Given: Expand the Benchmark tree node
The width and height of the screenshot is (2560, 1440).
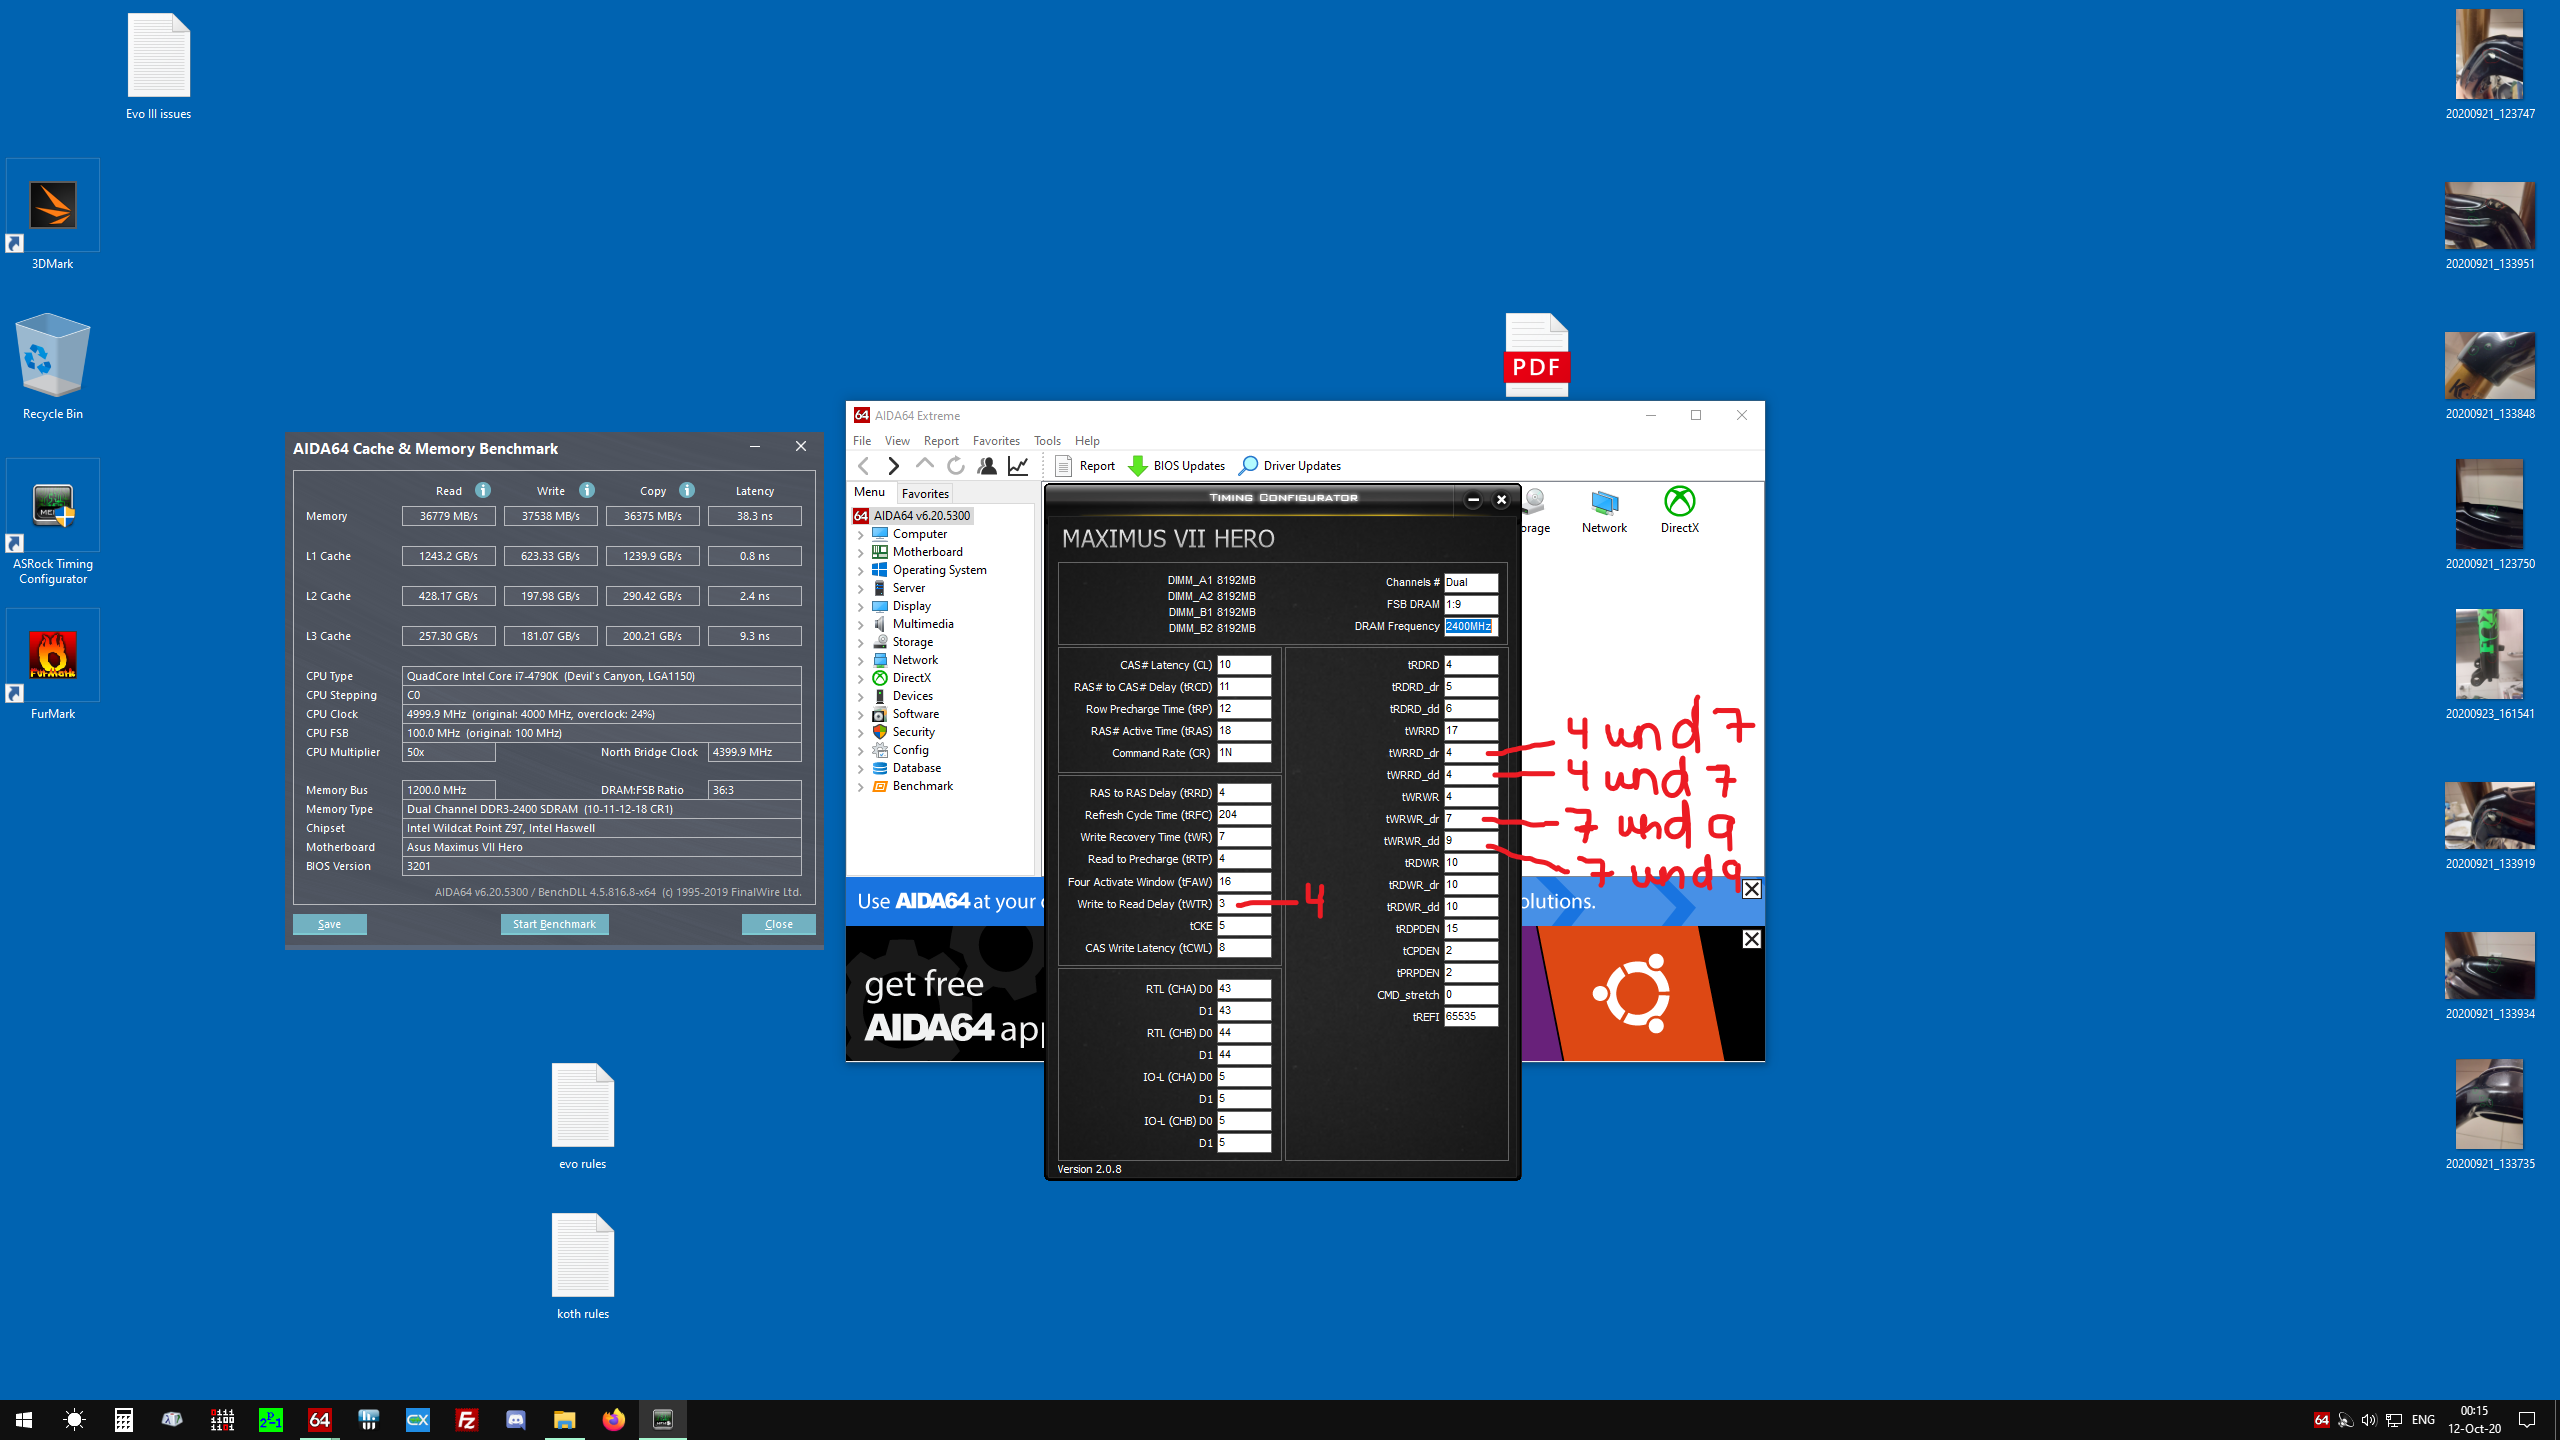Looking at the screenshot, I should click(861, 787).
